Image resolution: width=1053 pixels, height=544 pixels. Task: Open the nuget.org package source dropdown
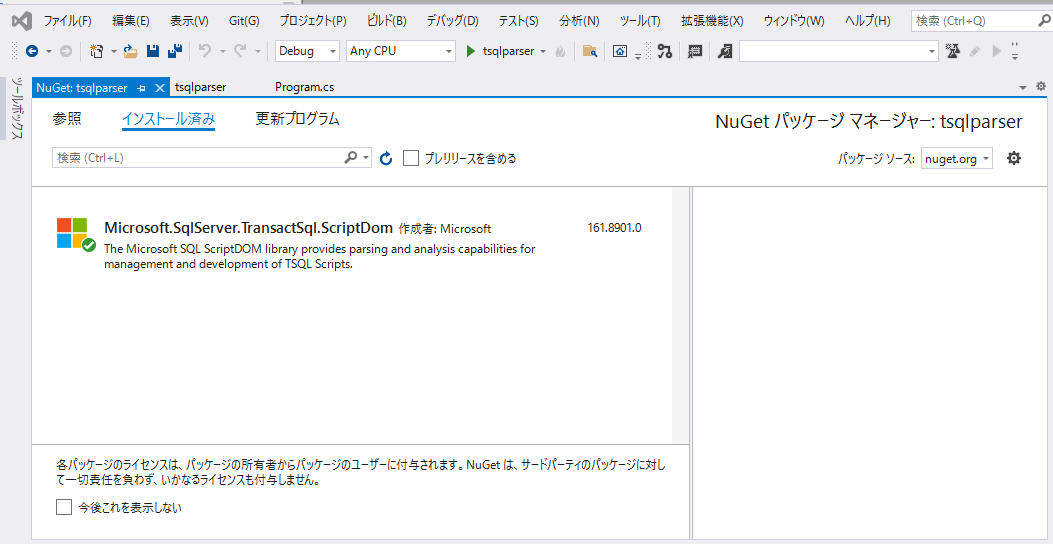tap(956, 159)
